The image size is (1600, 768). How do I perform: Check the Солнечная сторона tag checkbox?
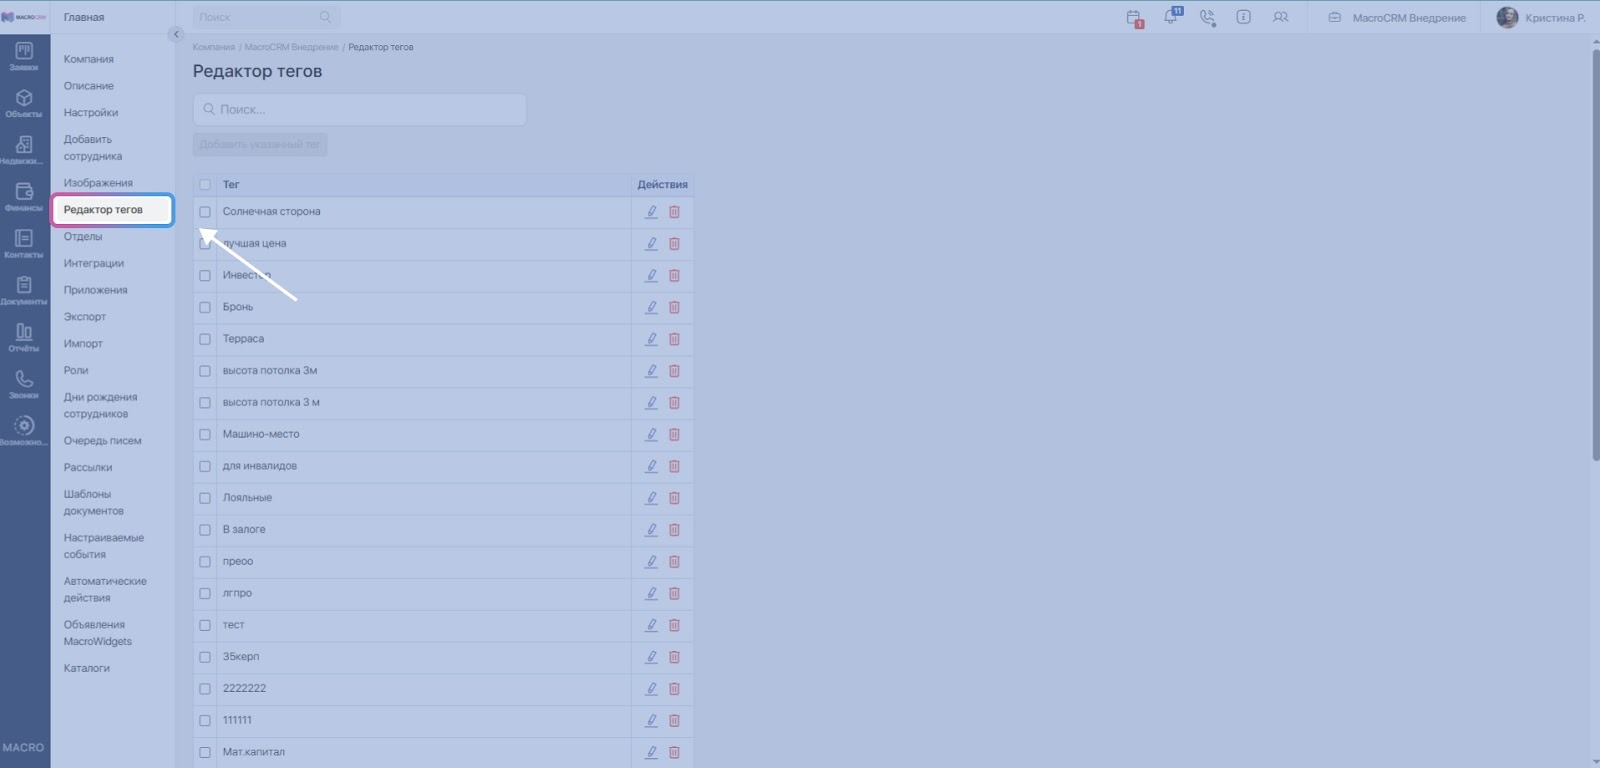pyautogui.click(x=205, y=212)
